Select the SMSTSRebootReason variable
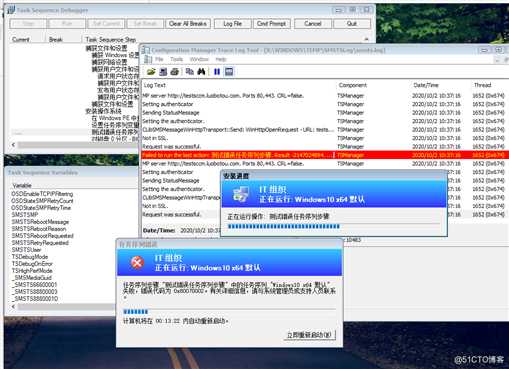 (39, 229)
